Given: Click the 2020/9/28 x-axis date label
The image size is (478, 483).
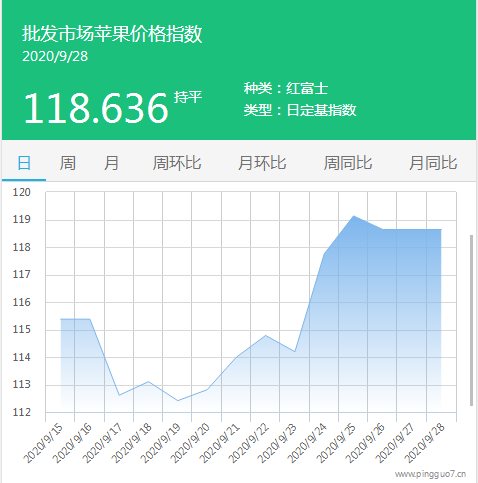Looking at the screenshot, I should click(x=424, y=444).
